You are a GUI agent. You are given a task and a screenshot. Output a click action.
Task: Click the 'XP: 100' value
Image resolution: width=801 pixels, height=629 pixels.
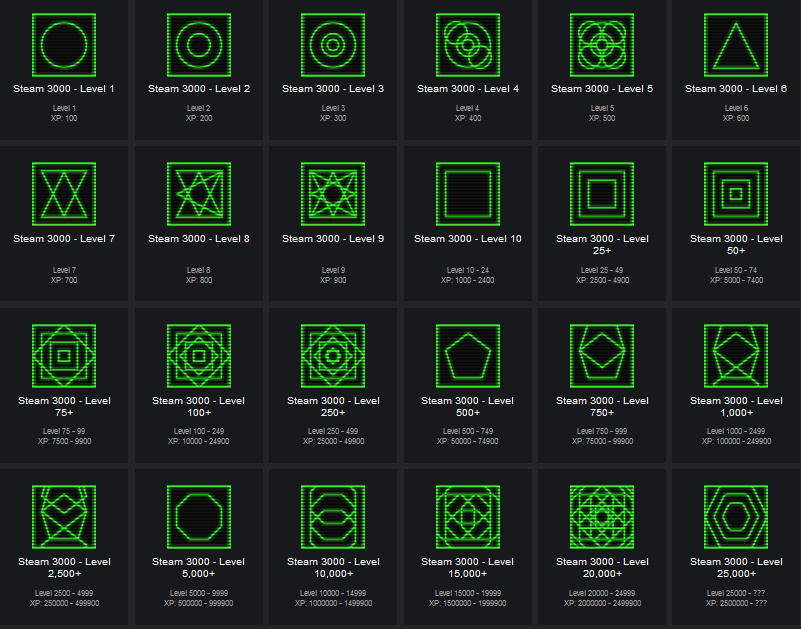64,118
